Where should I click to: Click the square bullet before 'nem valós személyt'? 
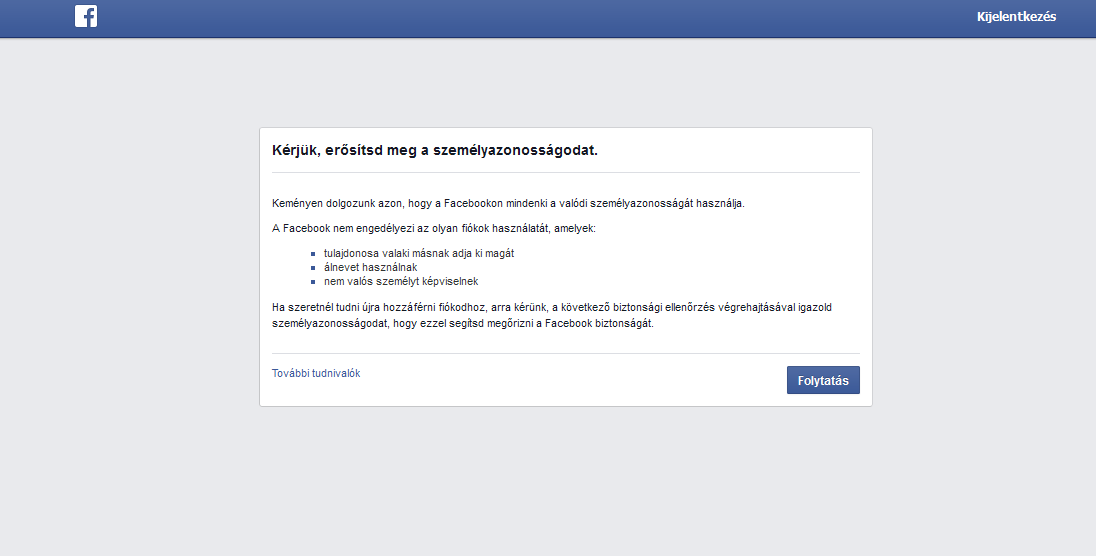click(x=313, y=282)
